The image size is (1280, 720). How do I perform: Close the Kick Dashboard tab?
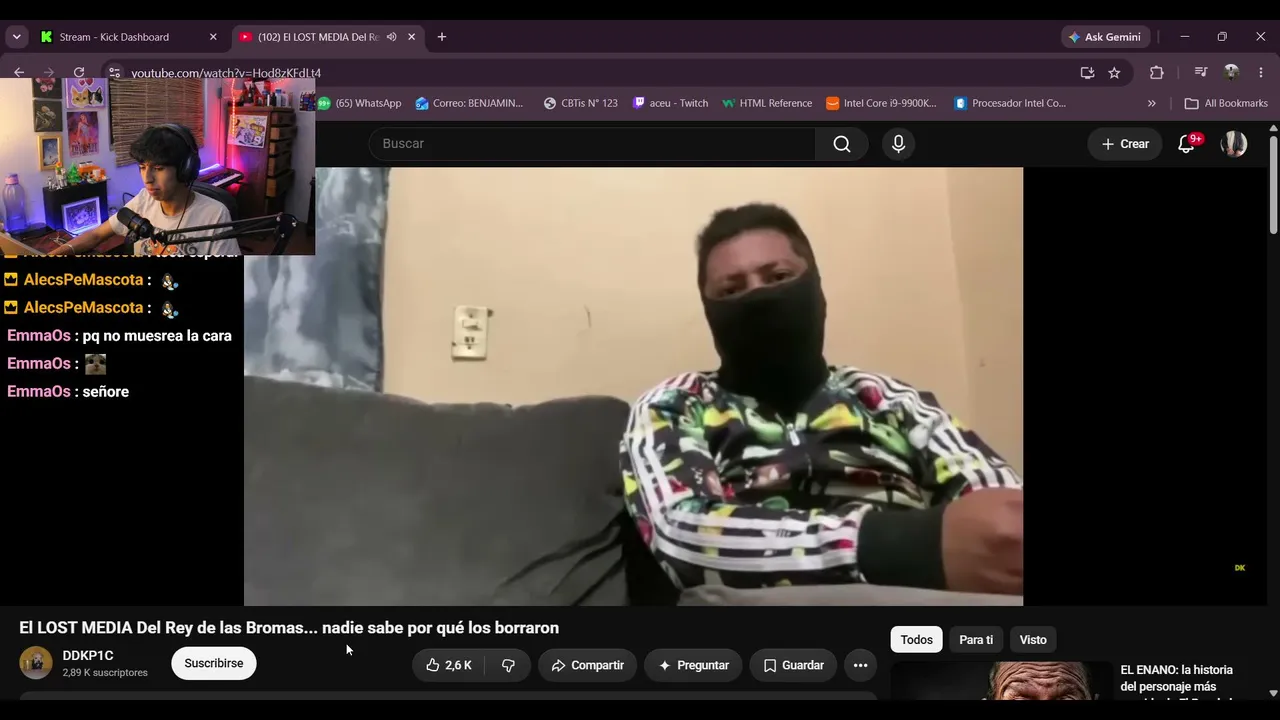point(213,37)
